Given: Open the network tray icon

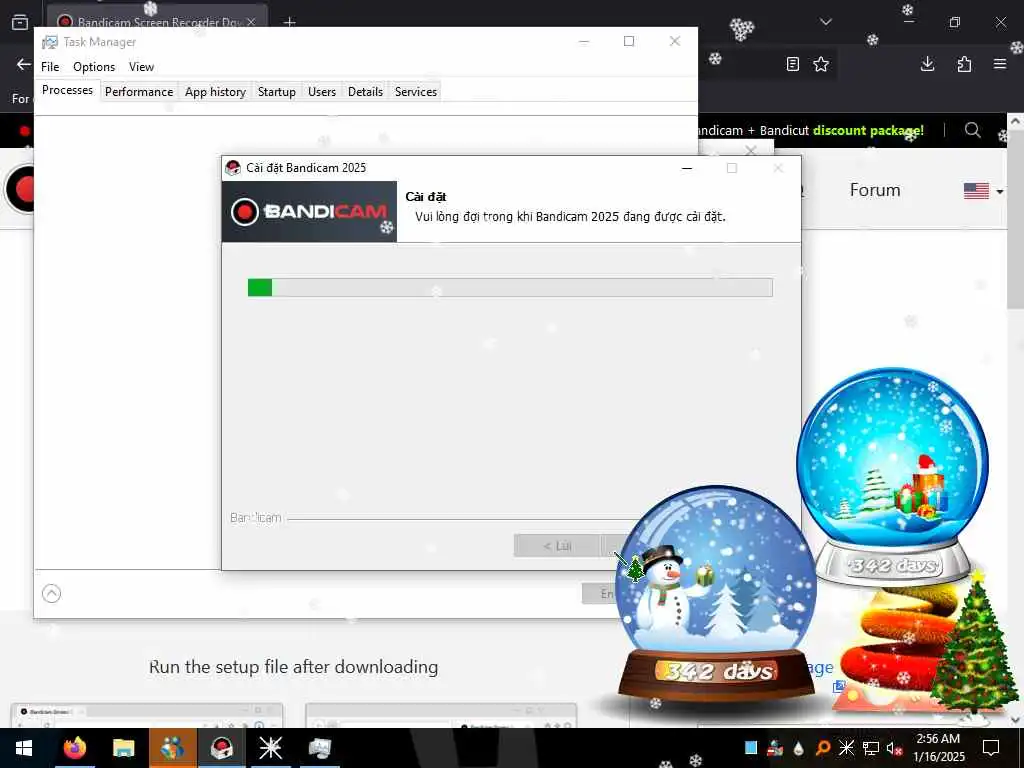Looking at the screenshot, I should [870, 748].
